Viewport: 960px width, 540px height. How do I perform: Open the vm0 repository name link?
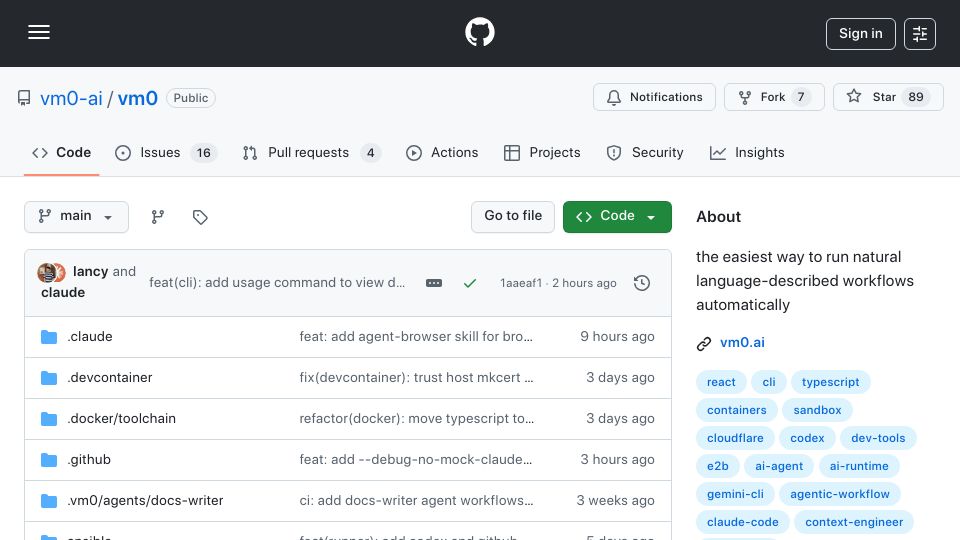pos(138,98)
